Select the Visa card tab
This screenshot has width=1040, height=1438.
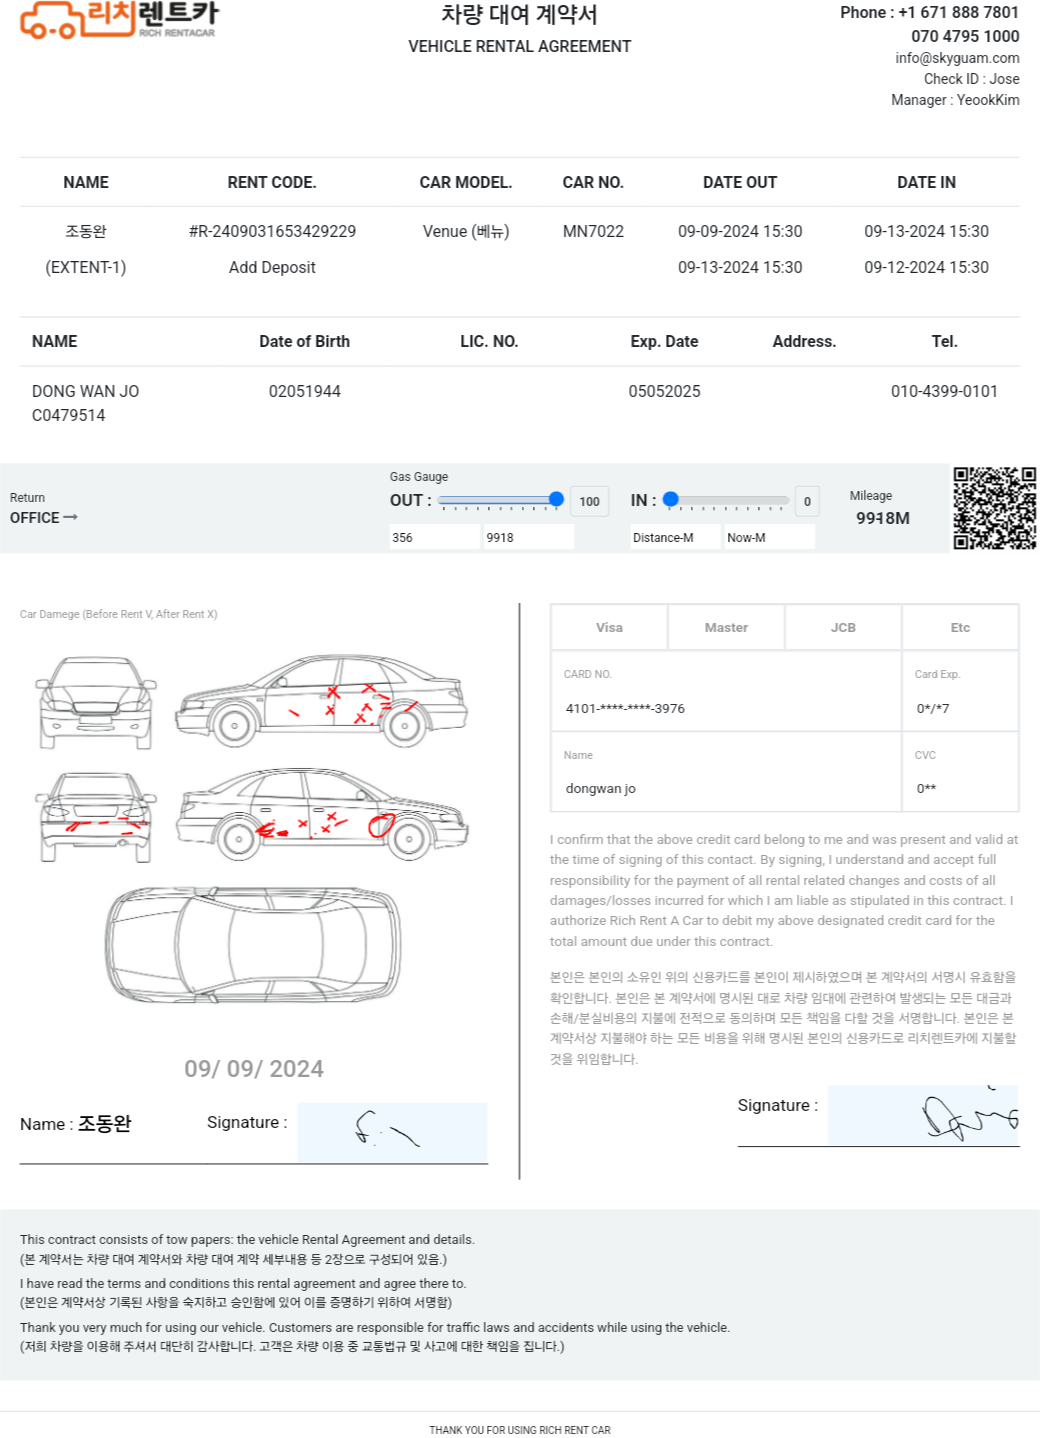pos(609,627)
